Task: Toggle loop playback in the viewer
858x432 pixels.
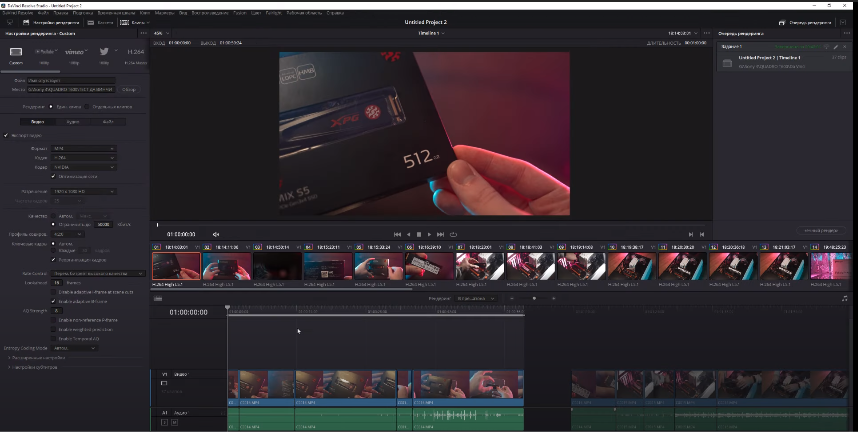Action: [453, 234]
